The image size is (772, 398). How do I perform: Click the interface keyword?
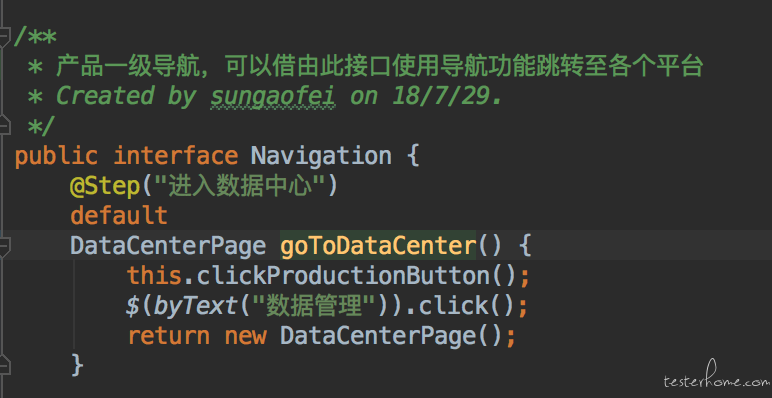[x=176, y=156]
